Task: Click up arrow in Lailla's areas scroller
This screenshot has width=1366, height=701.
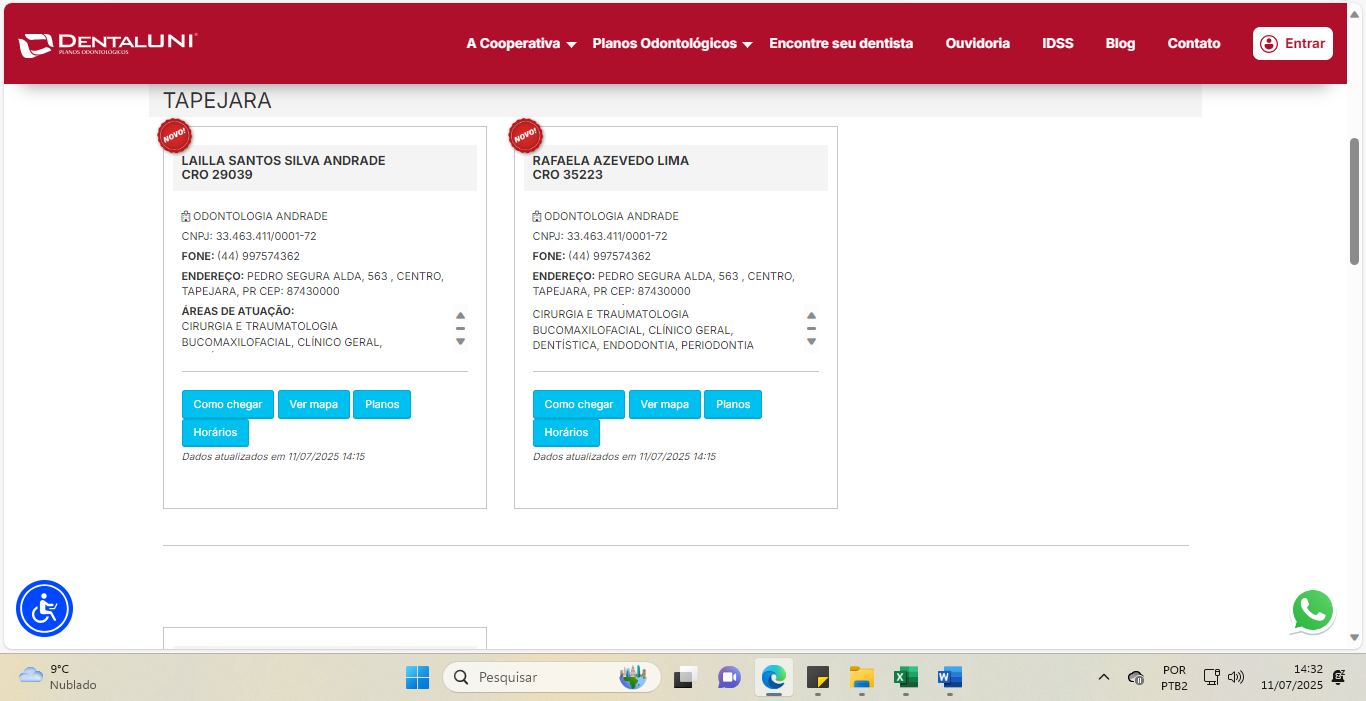Action: (460, 315)
